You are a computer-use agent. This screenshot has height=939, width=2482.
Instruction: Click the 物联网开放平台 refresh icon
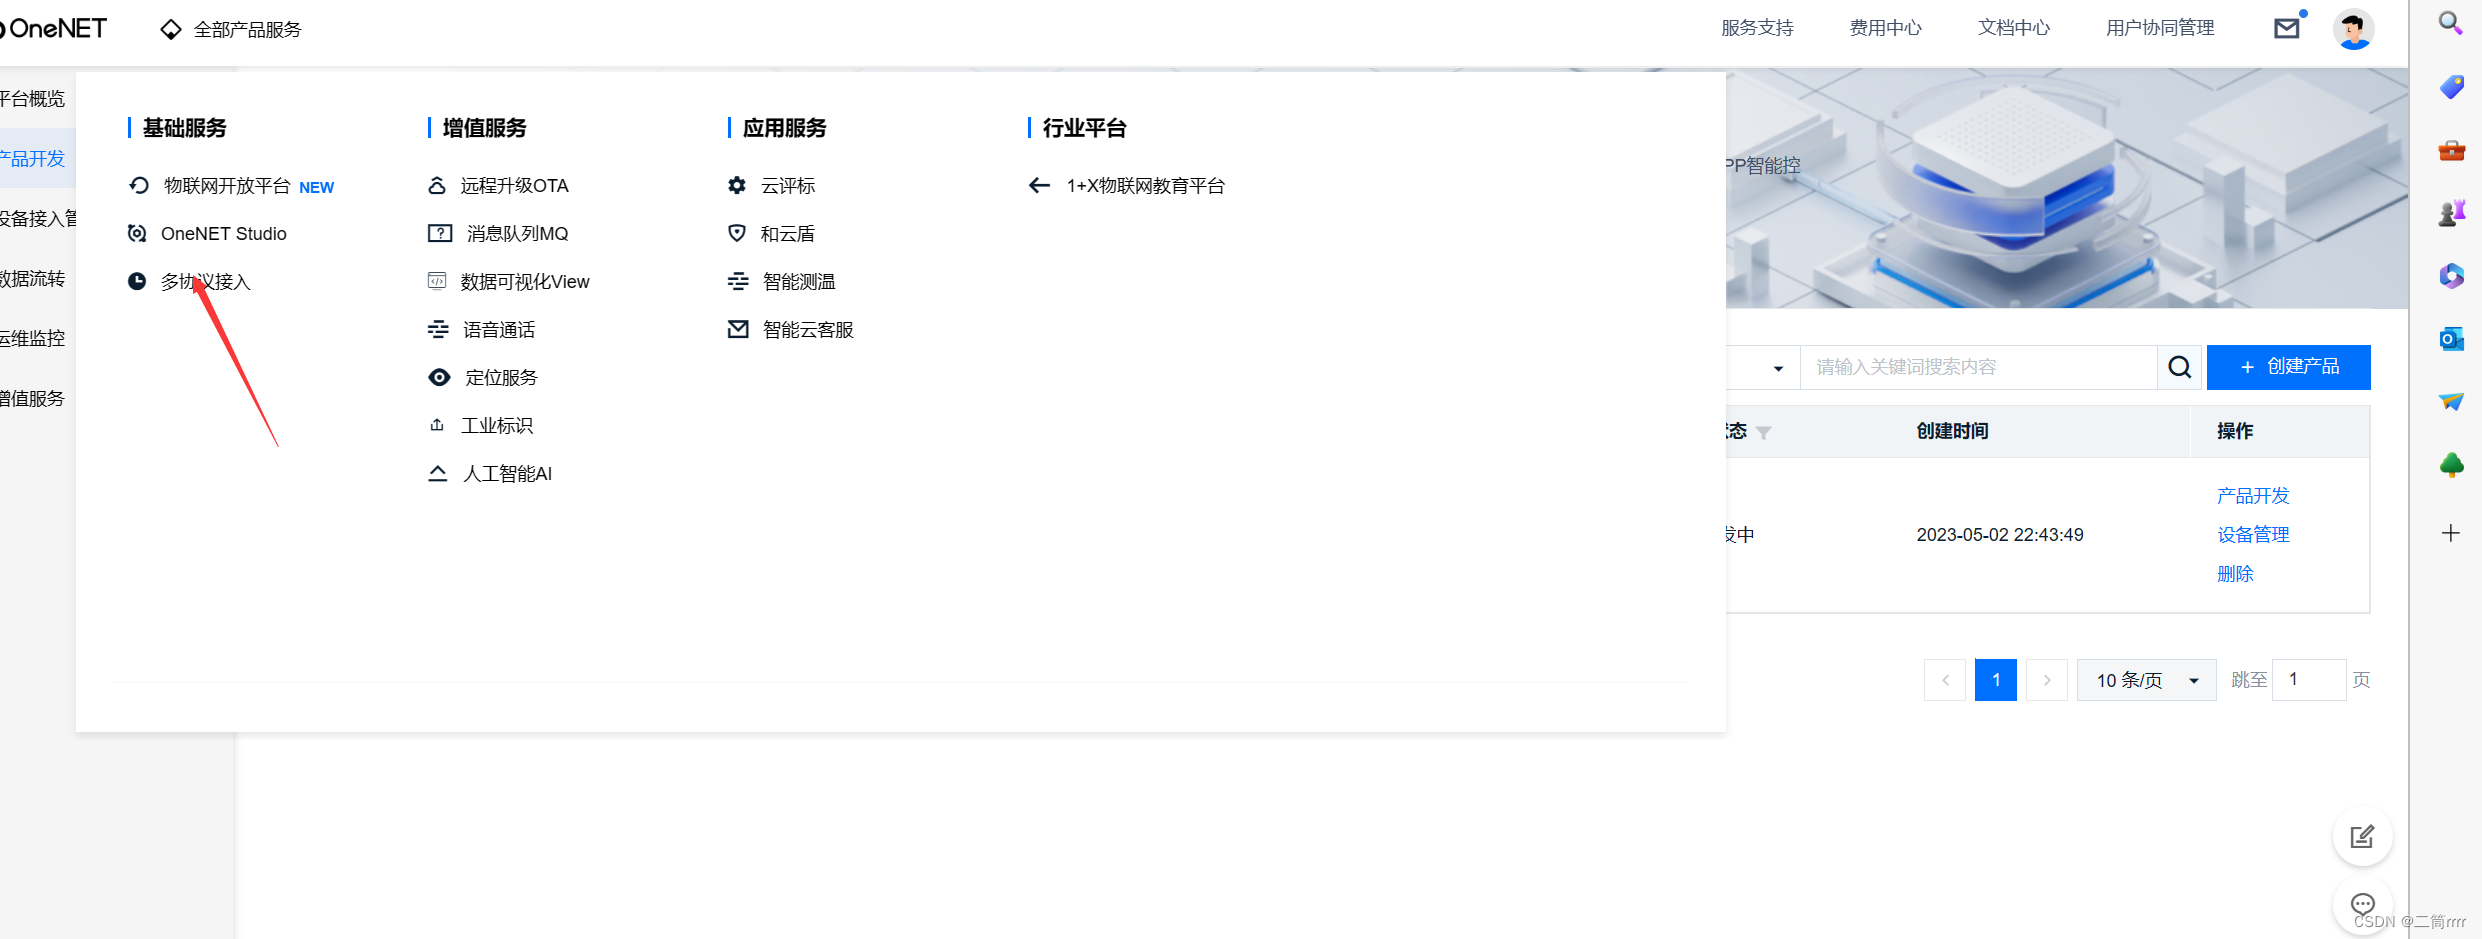click(139, 185)
